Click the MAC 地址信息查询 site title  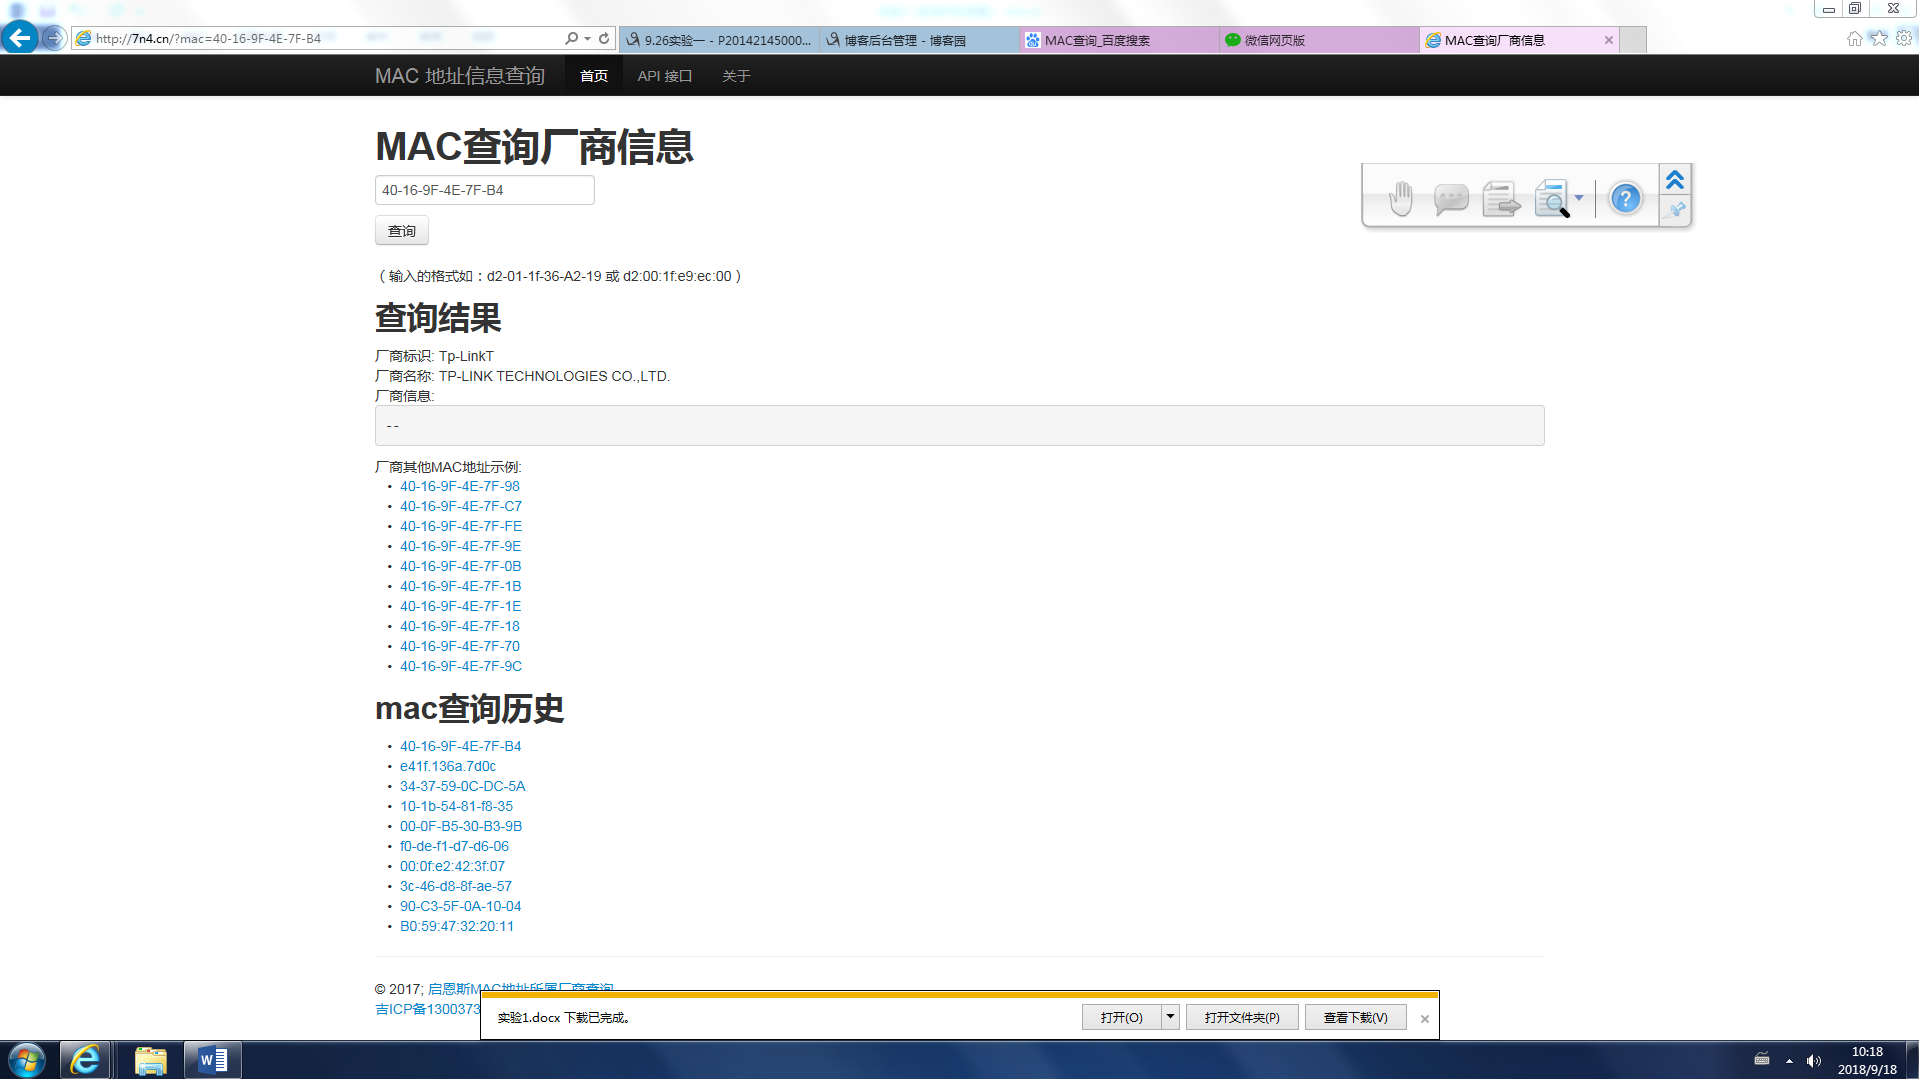click(460, 76)
